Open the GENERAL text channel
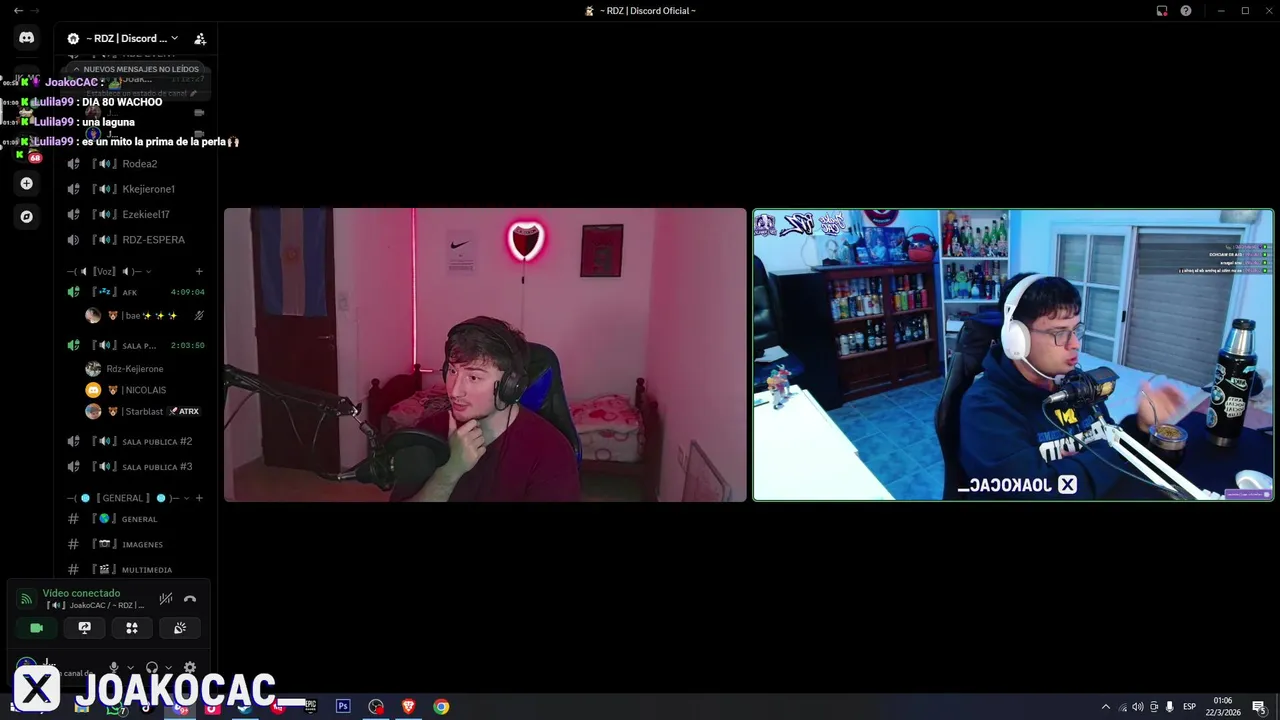 [135, 519]
